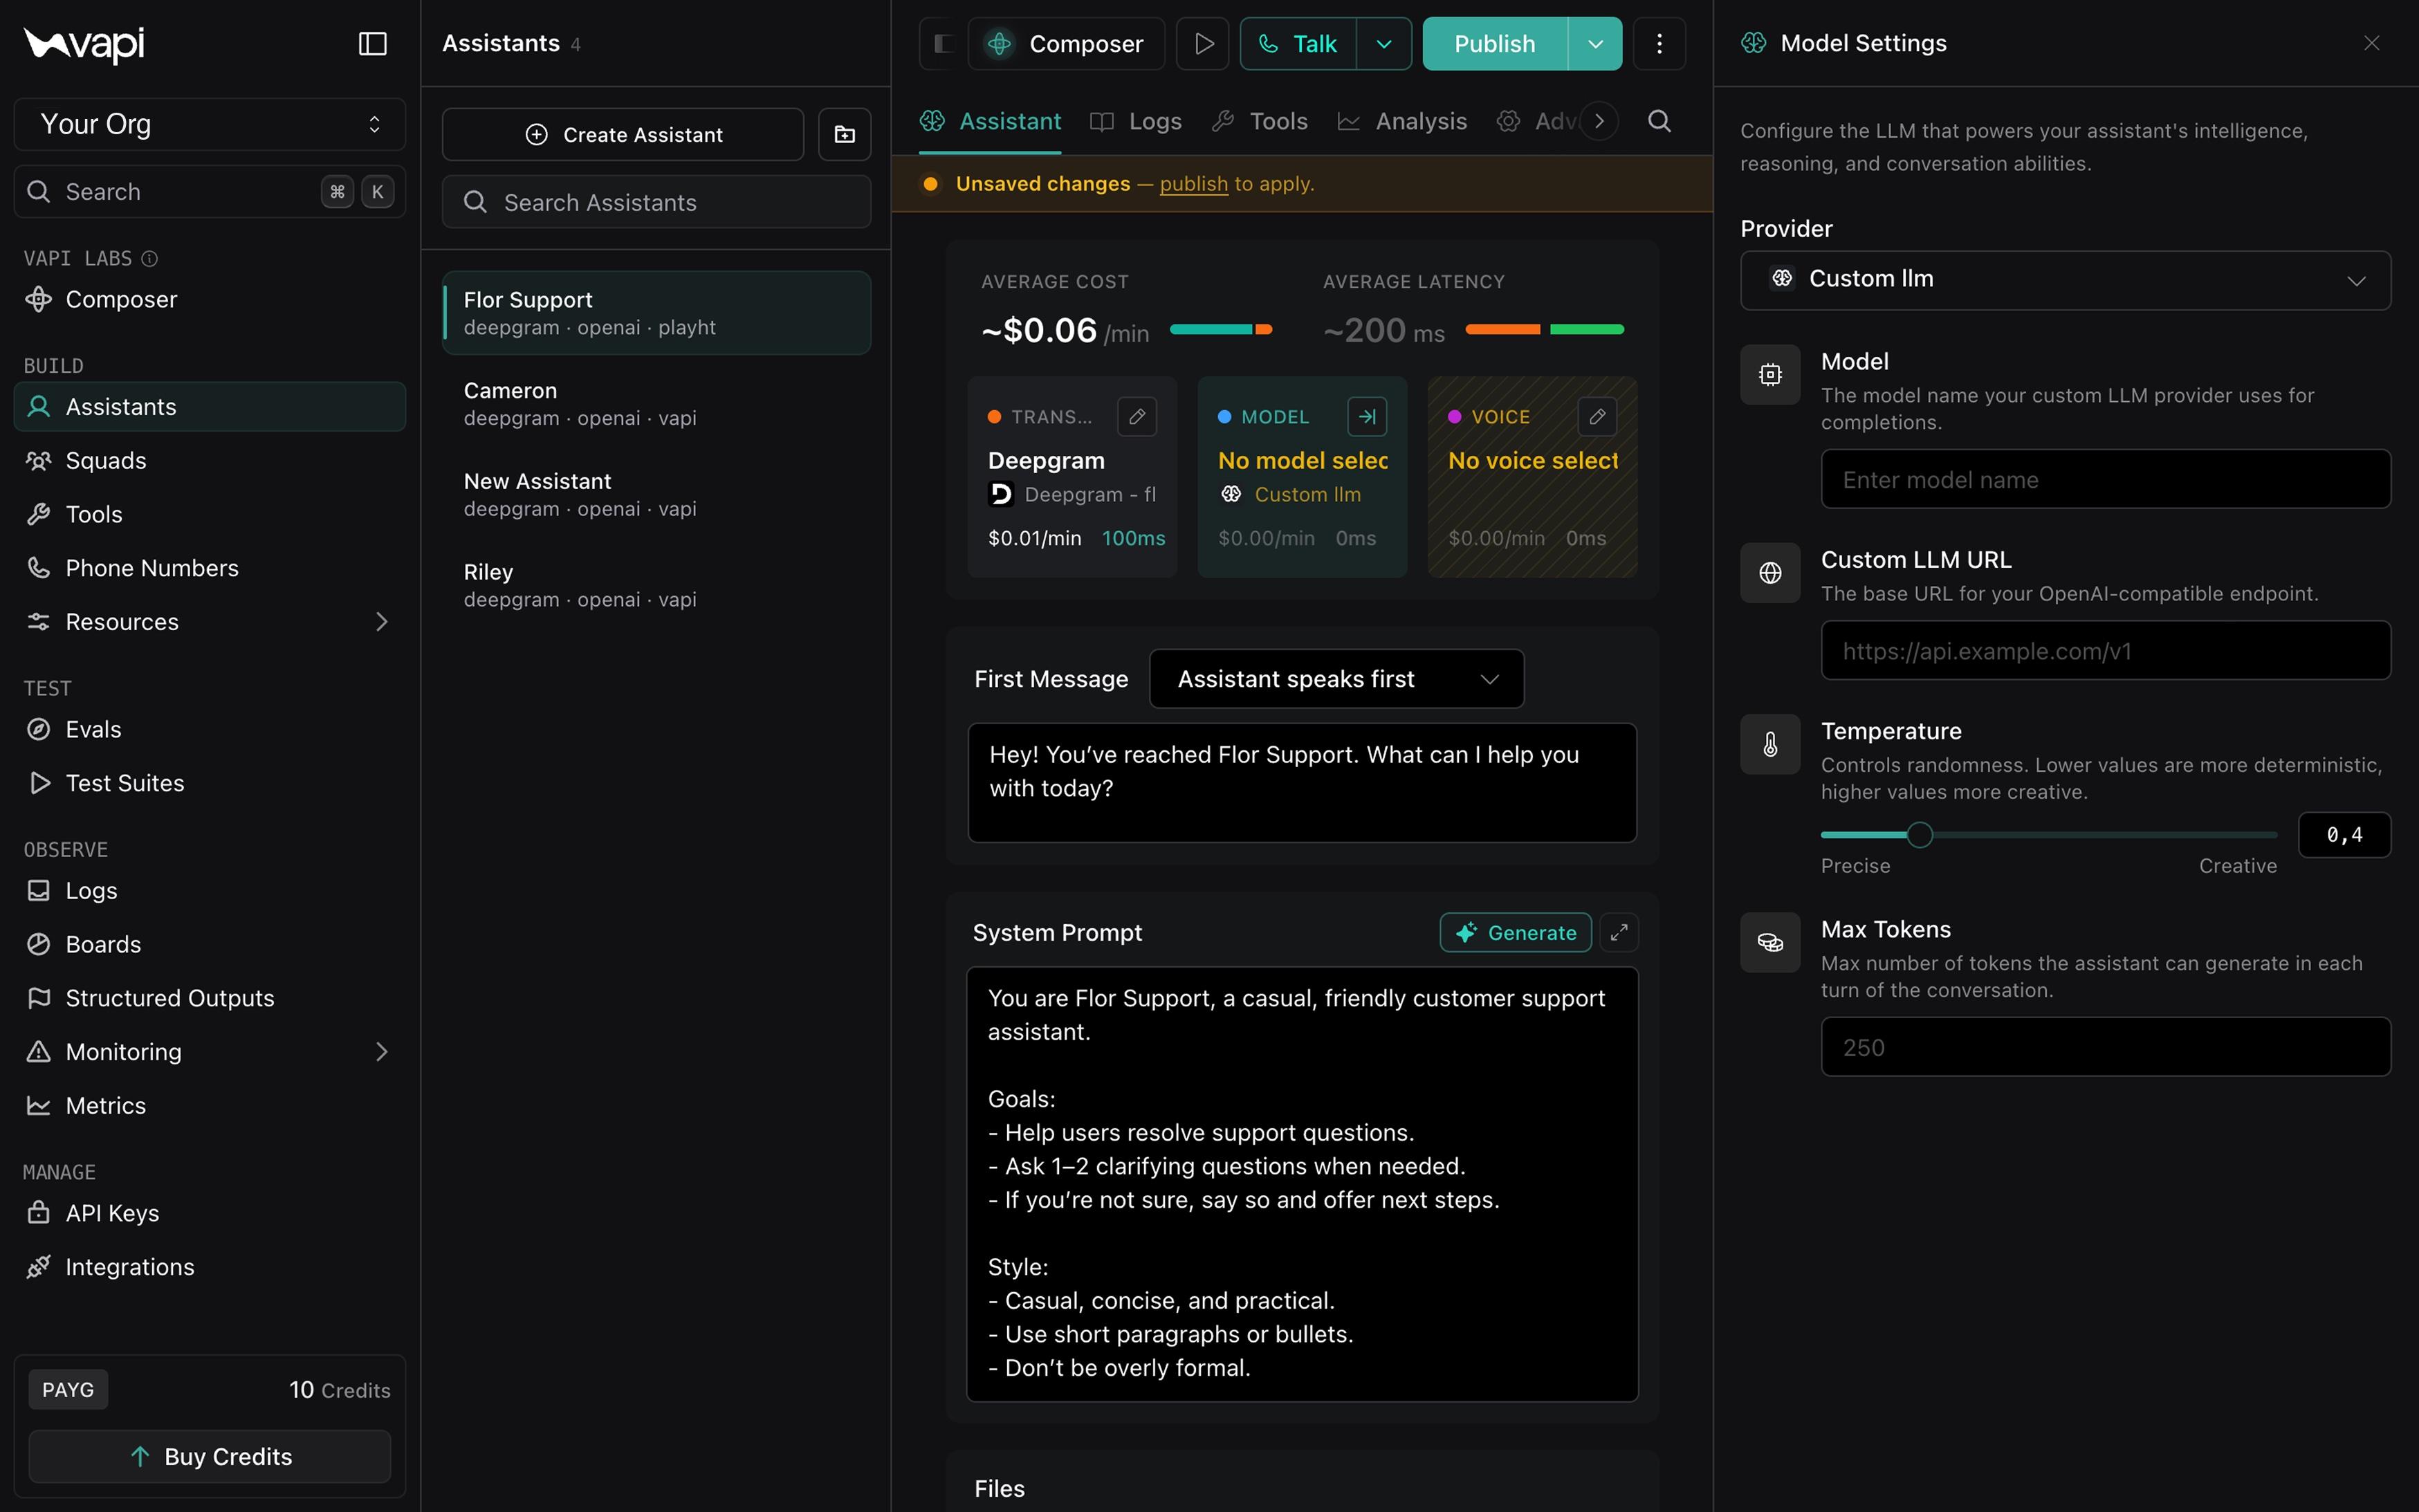The image size is (2419, 1512).
Task: Edit the Transcriber card pencil icon
Action: click(1137, 417)
